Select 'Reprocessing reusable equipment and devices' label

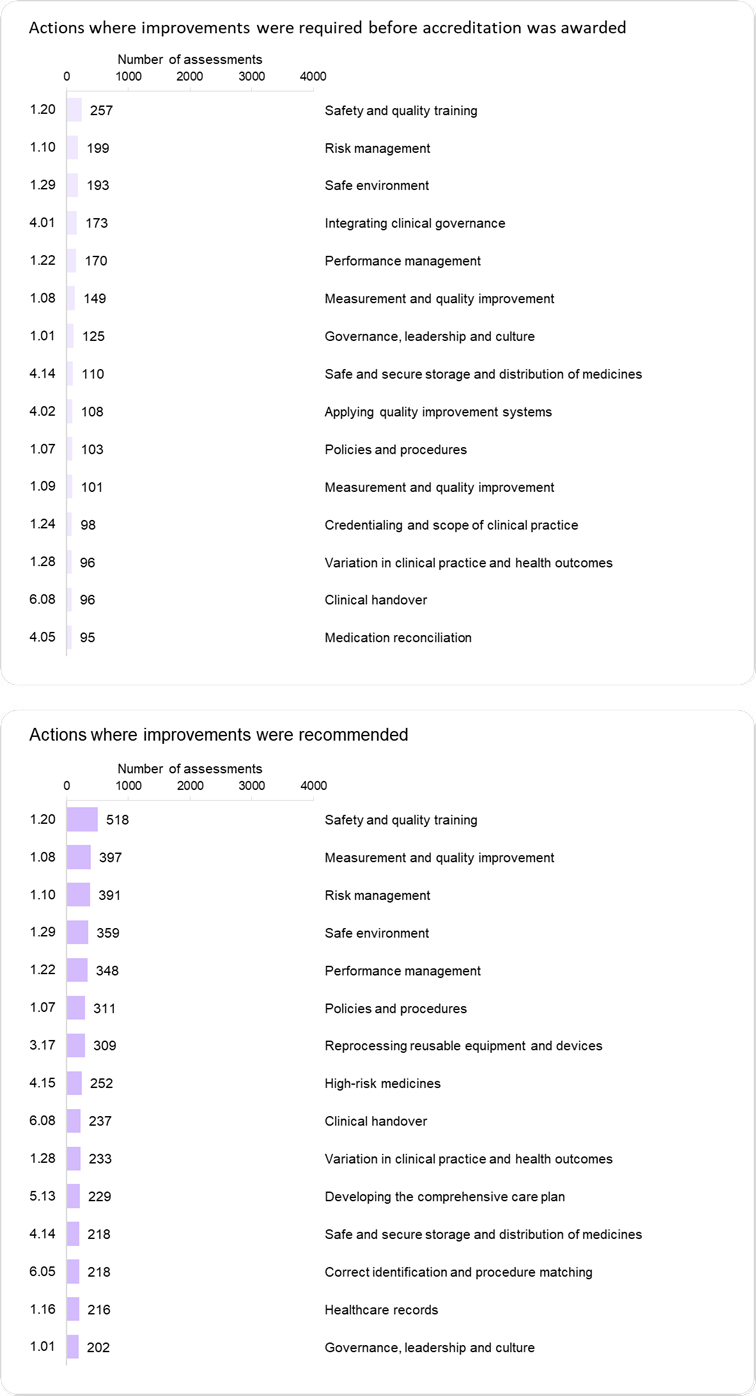point(464,1046)
